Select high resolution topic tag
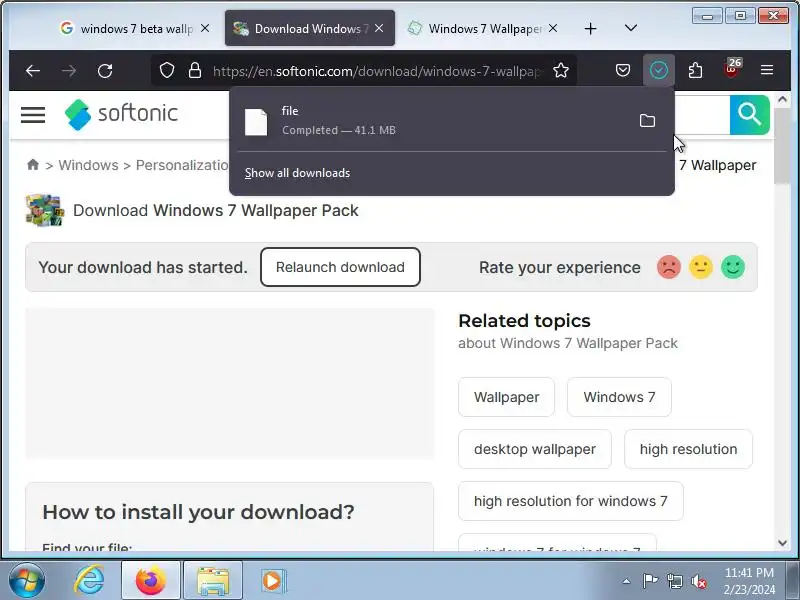The width and height of the screenshot is (800, 600). [x=688, y=449]
